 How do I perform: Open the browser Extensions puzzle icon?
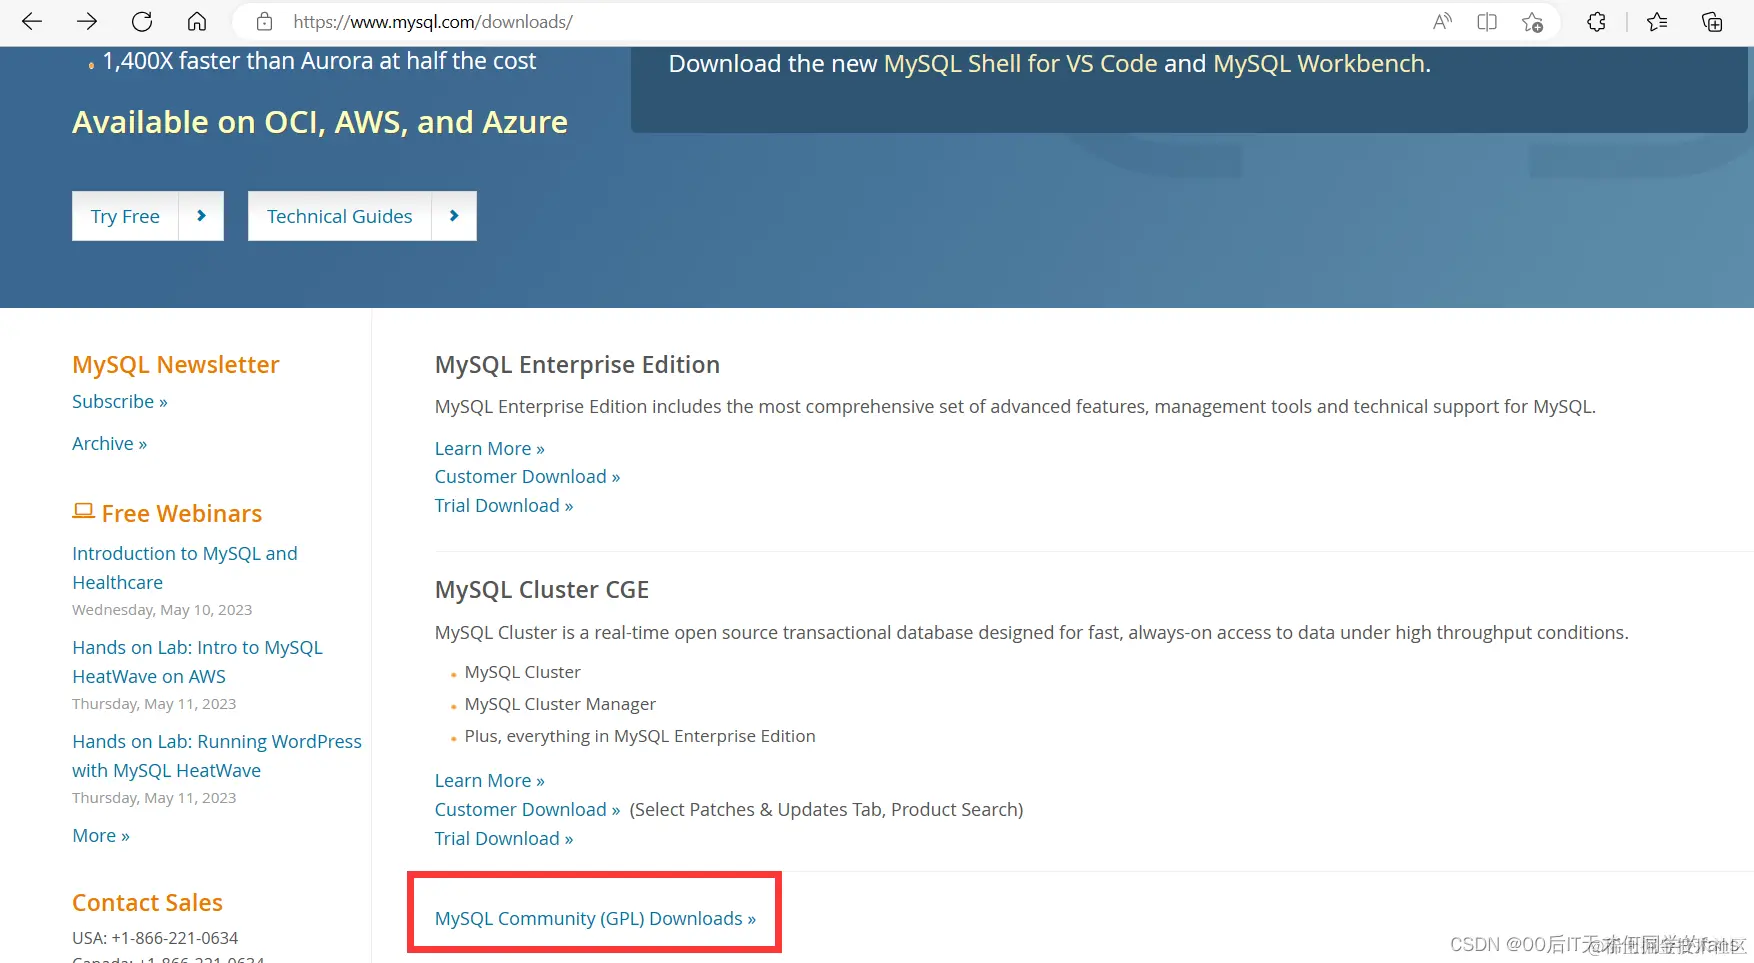click(x=1597, y=21)
